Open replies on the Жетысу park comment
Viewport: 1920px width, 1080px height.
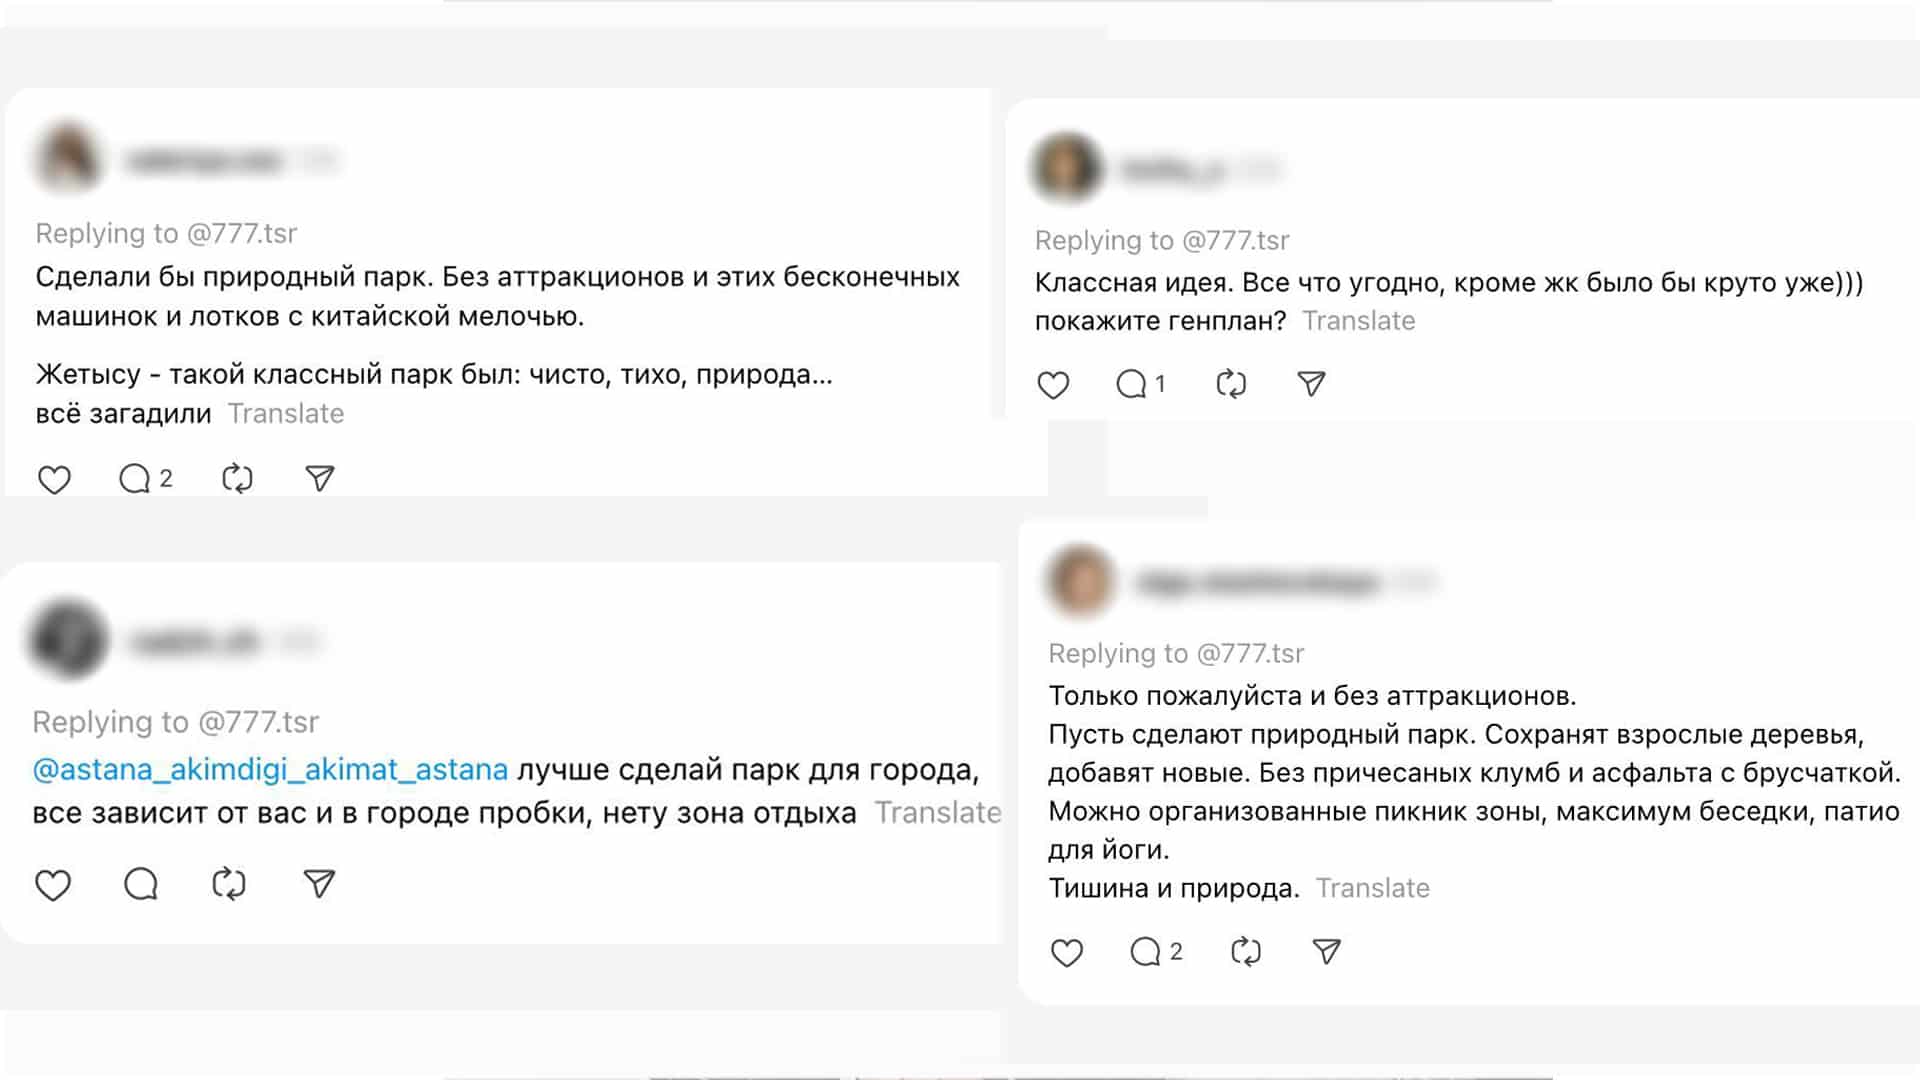click(135, 479)
